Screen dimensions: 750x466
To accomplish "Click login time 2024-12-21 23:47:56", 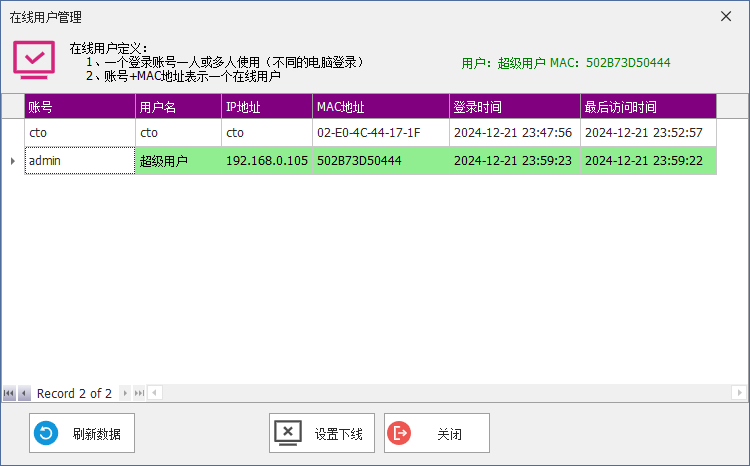I will tap(515, 133).
